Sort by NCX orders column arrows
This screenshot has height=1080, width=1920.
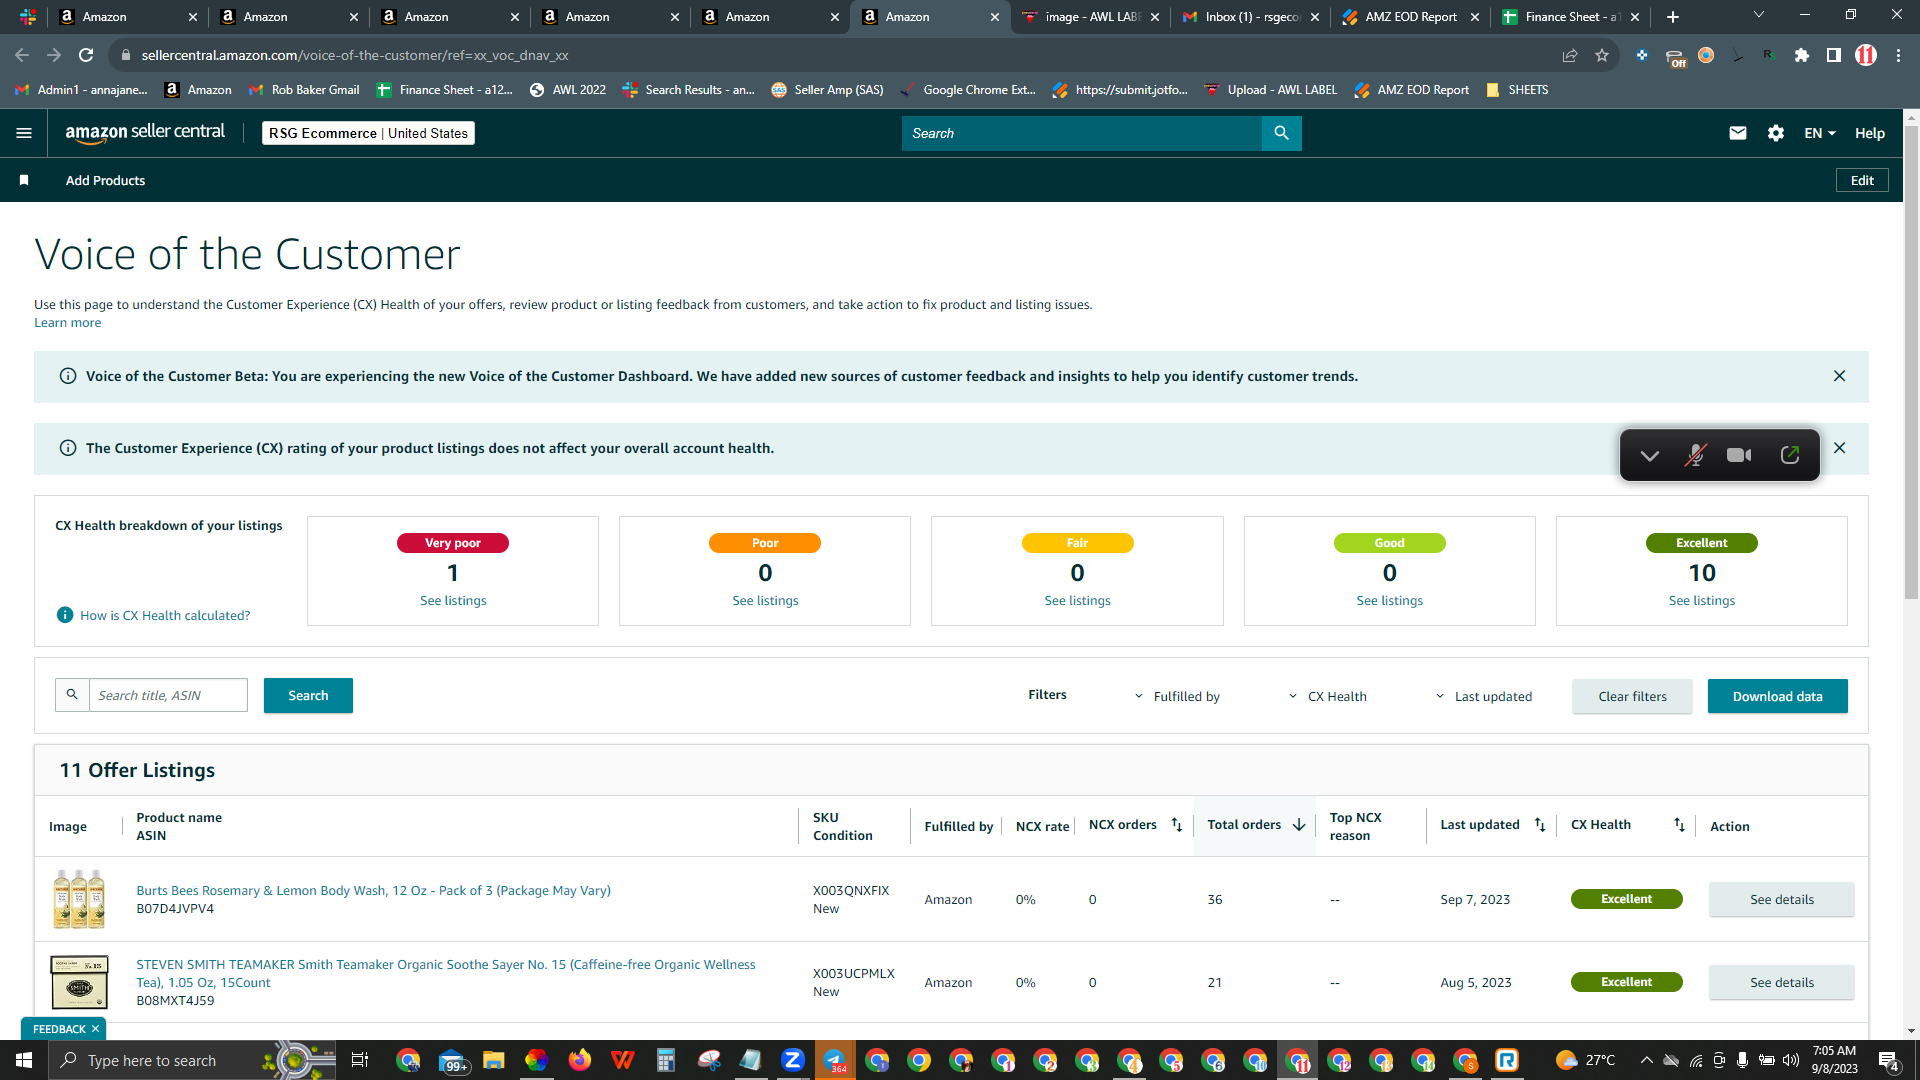coord(1177,825)
